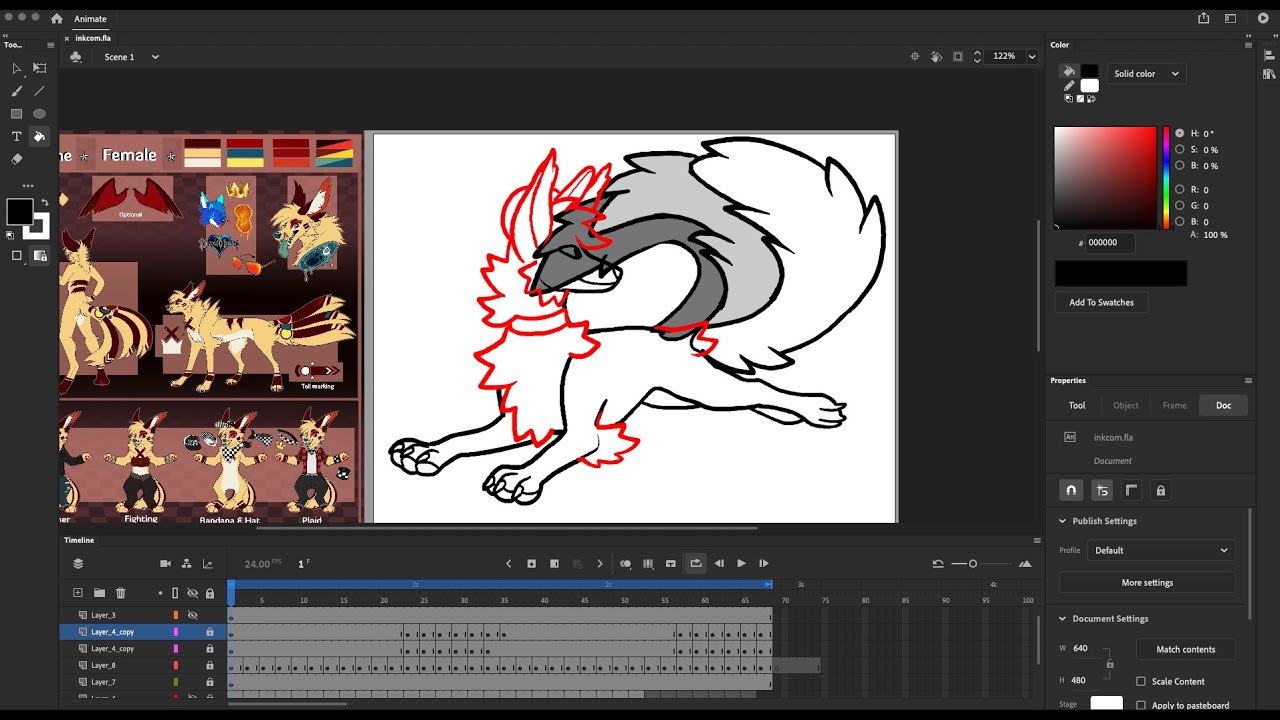Open the Library panel icon
This screenshot has width=1280, height=720.
[1268, 74]
